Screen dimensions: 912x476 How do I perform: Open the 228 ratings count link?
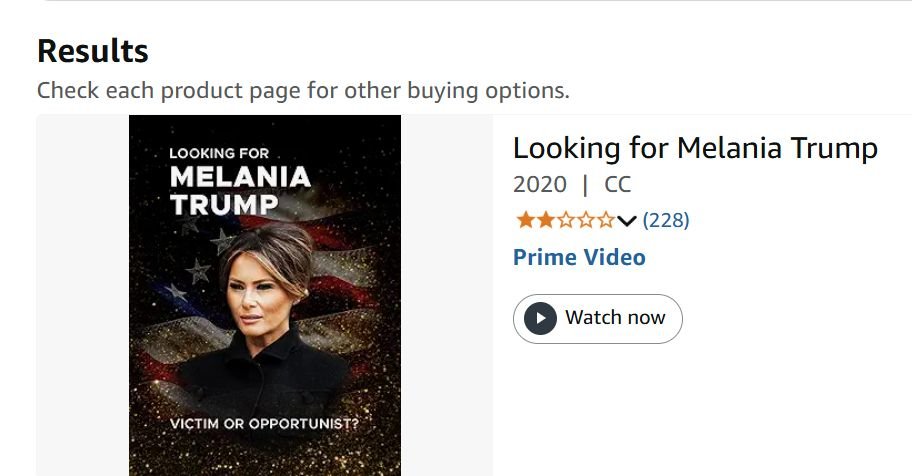pyautogui.click(x=666, y=220)
